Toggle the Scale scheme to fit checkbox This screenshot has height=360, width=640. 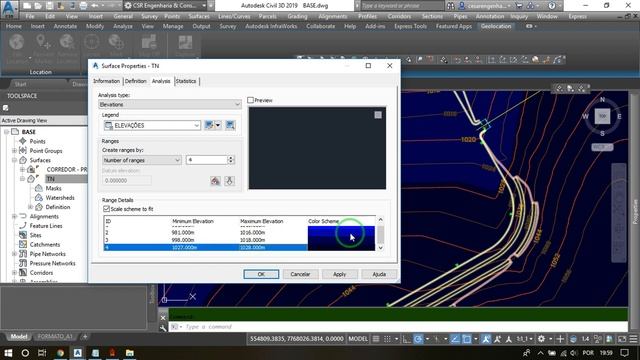click(x=107, y=209)
